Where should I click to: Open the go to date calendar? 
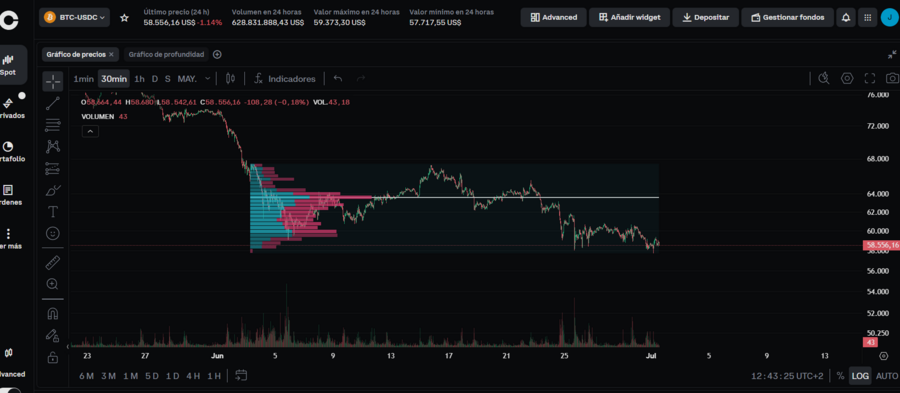(x=241, y=376)
